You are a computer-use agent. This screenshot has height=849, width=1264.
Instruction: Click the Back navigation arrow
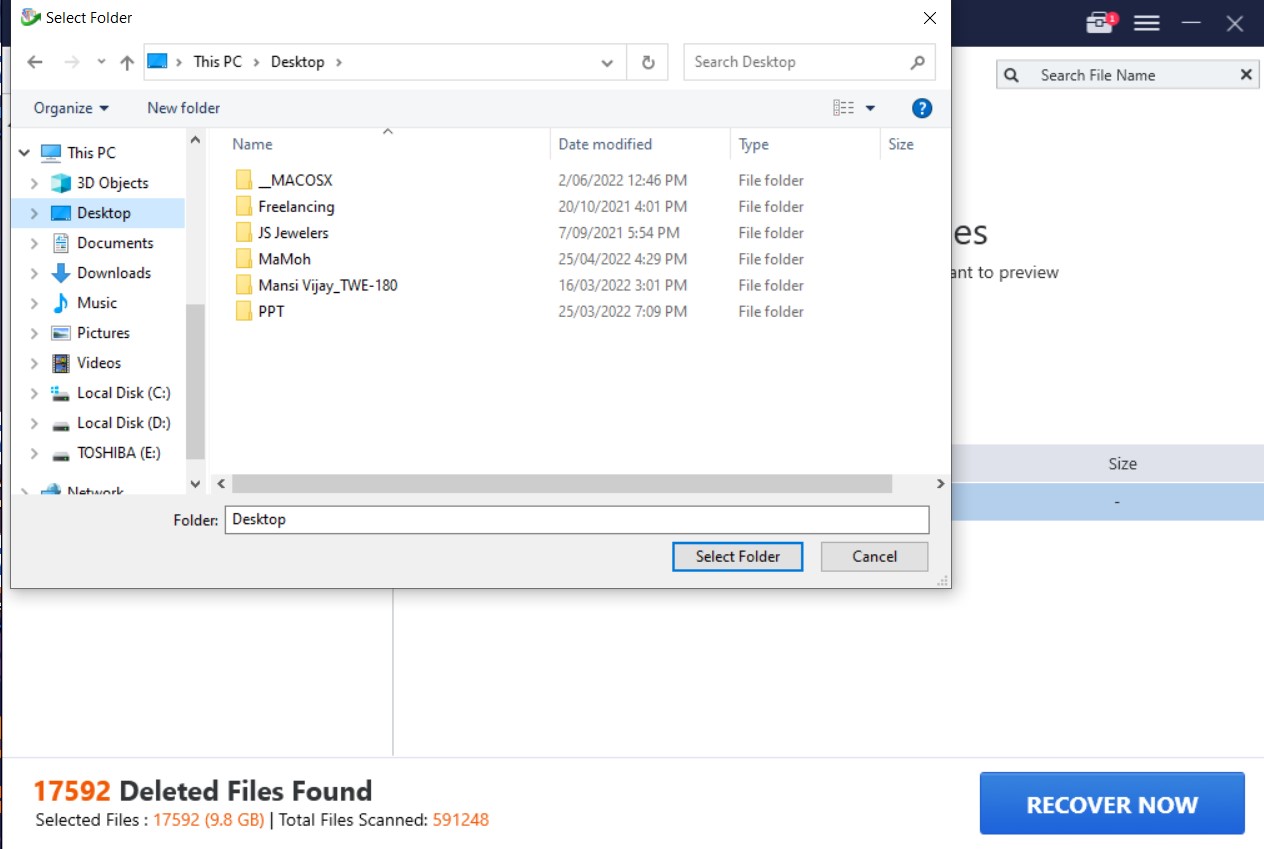click(x=35, y=62)
